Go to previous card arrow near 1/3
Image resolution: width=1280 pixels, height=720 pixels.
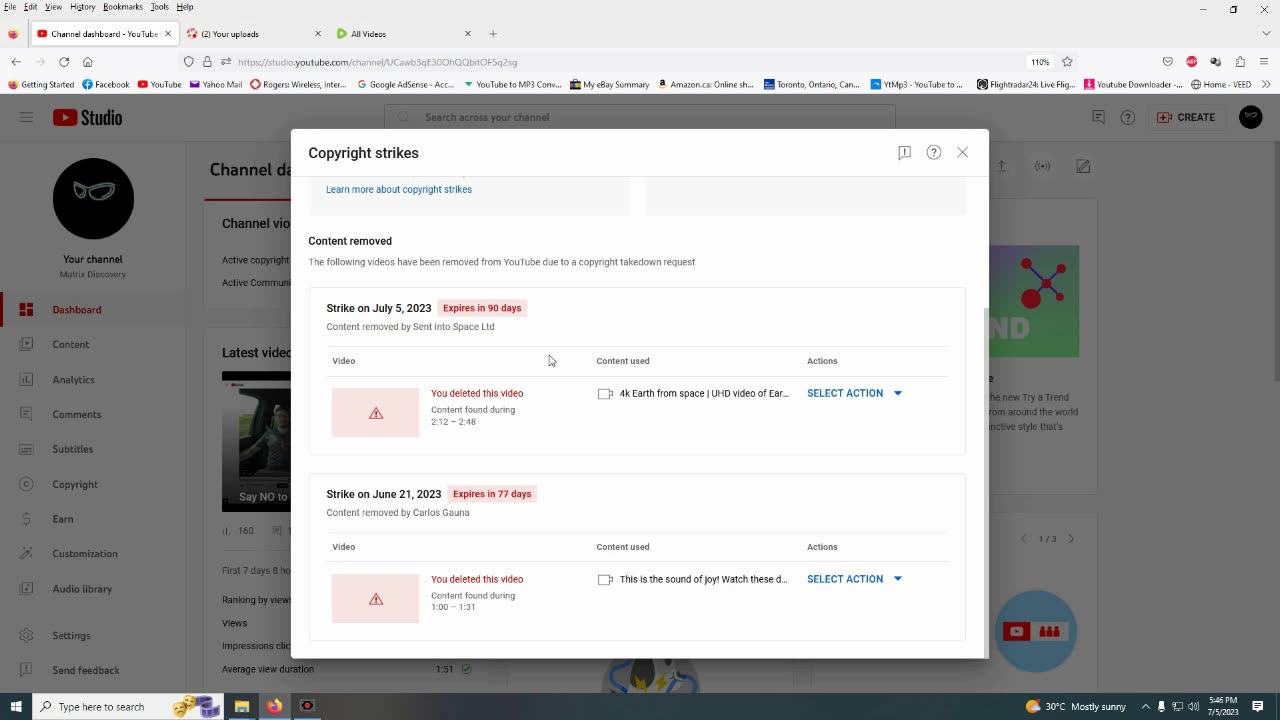tap(1023, 539)
